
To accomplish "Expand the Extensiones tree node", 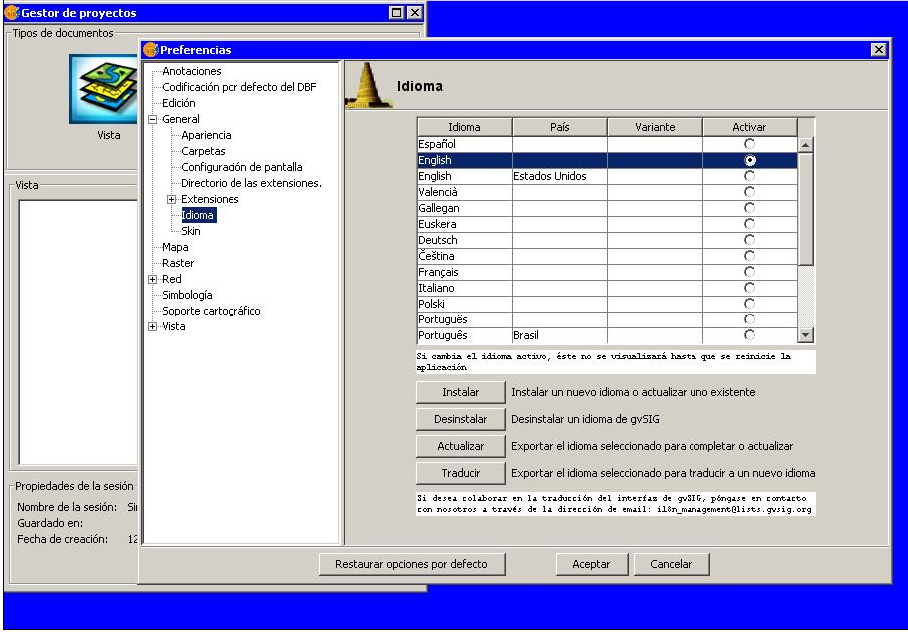I will coord(172,199).
